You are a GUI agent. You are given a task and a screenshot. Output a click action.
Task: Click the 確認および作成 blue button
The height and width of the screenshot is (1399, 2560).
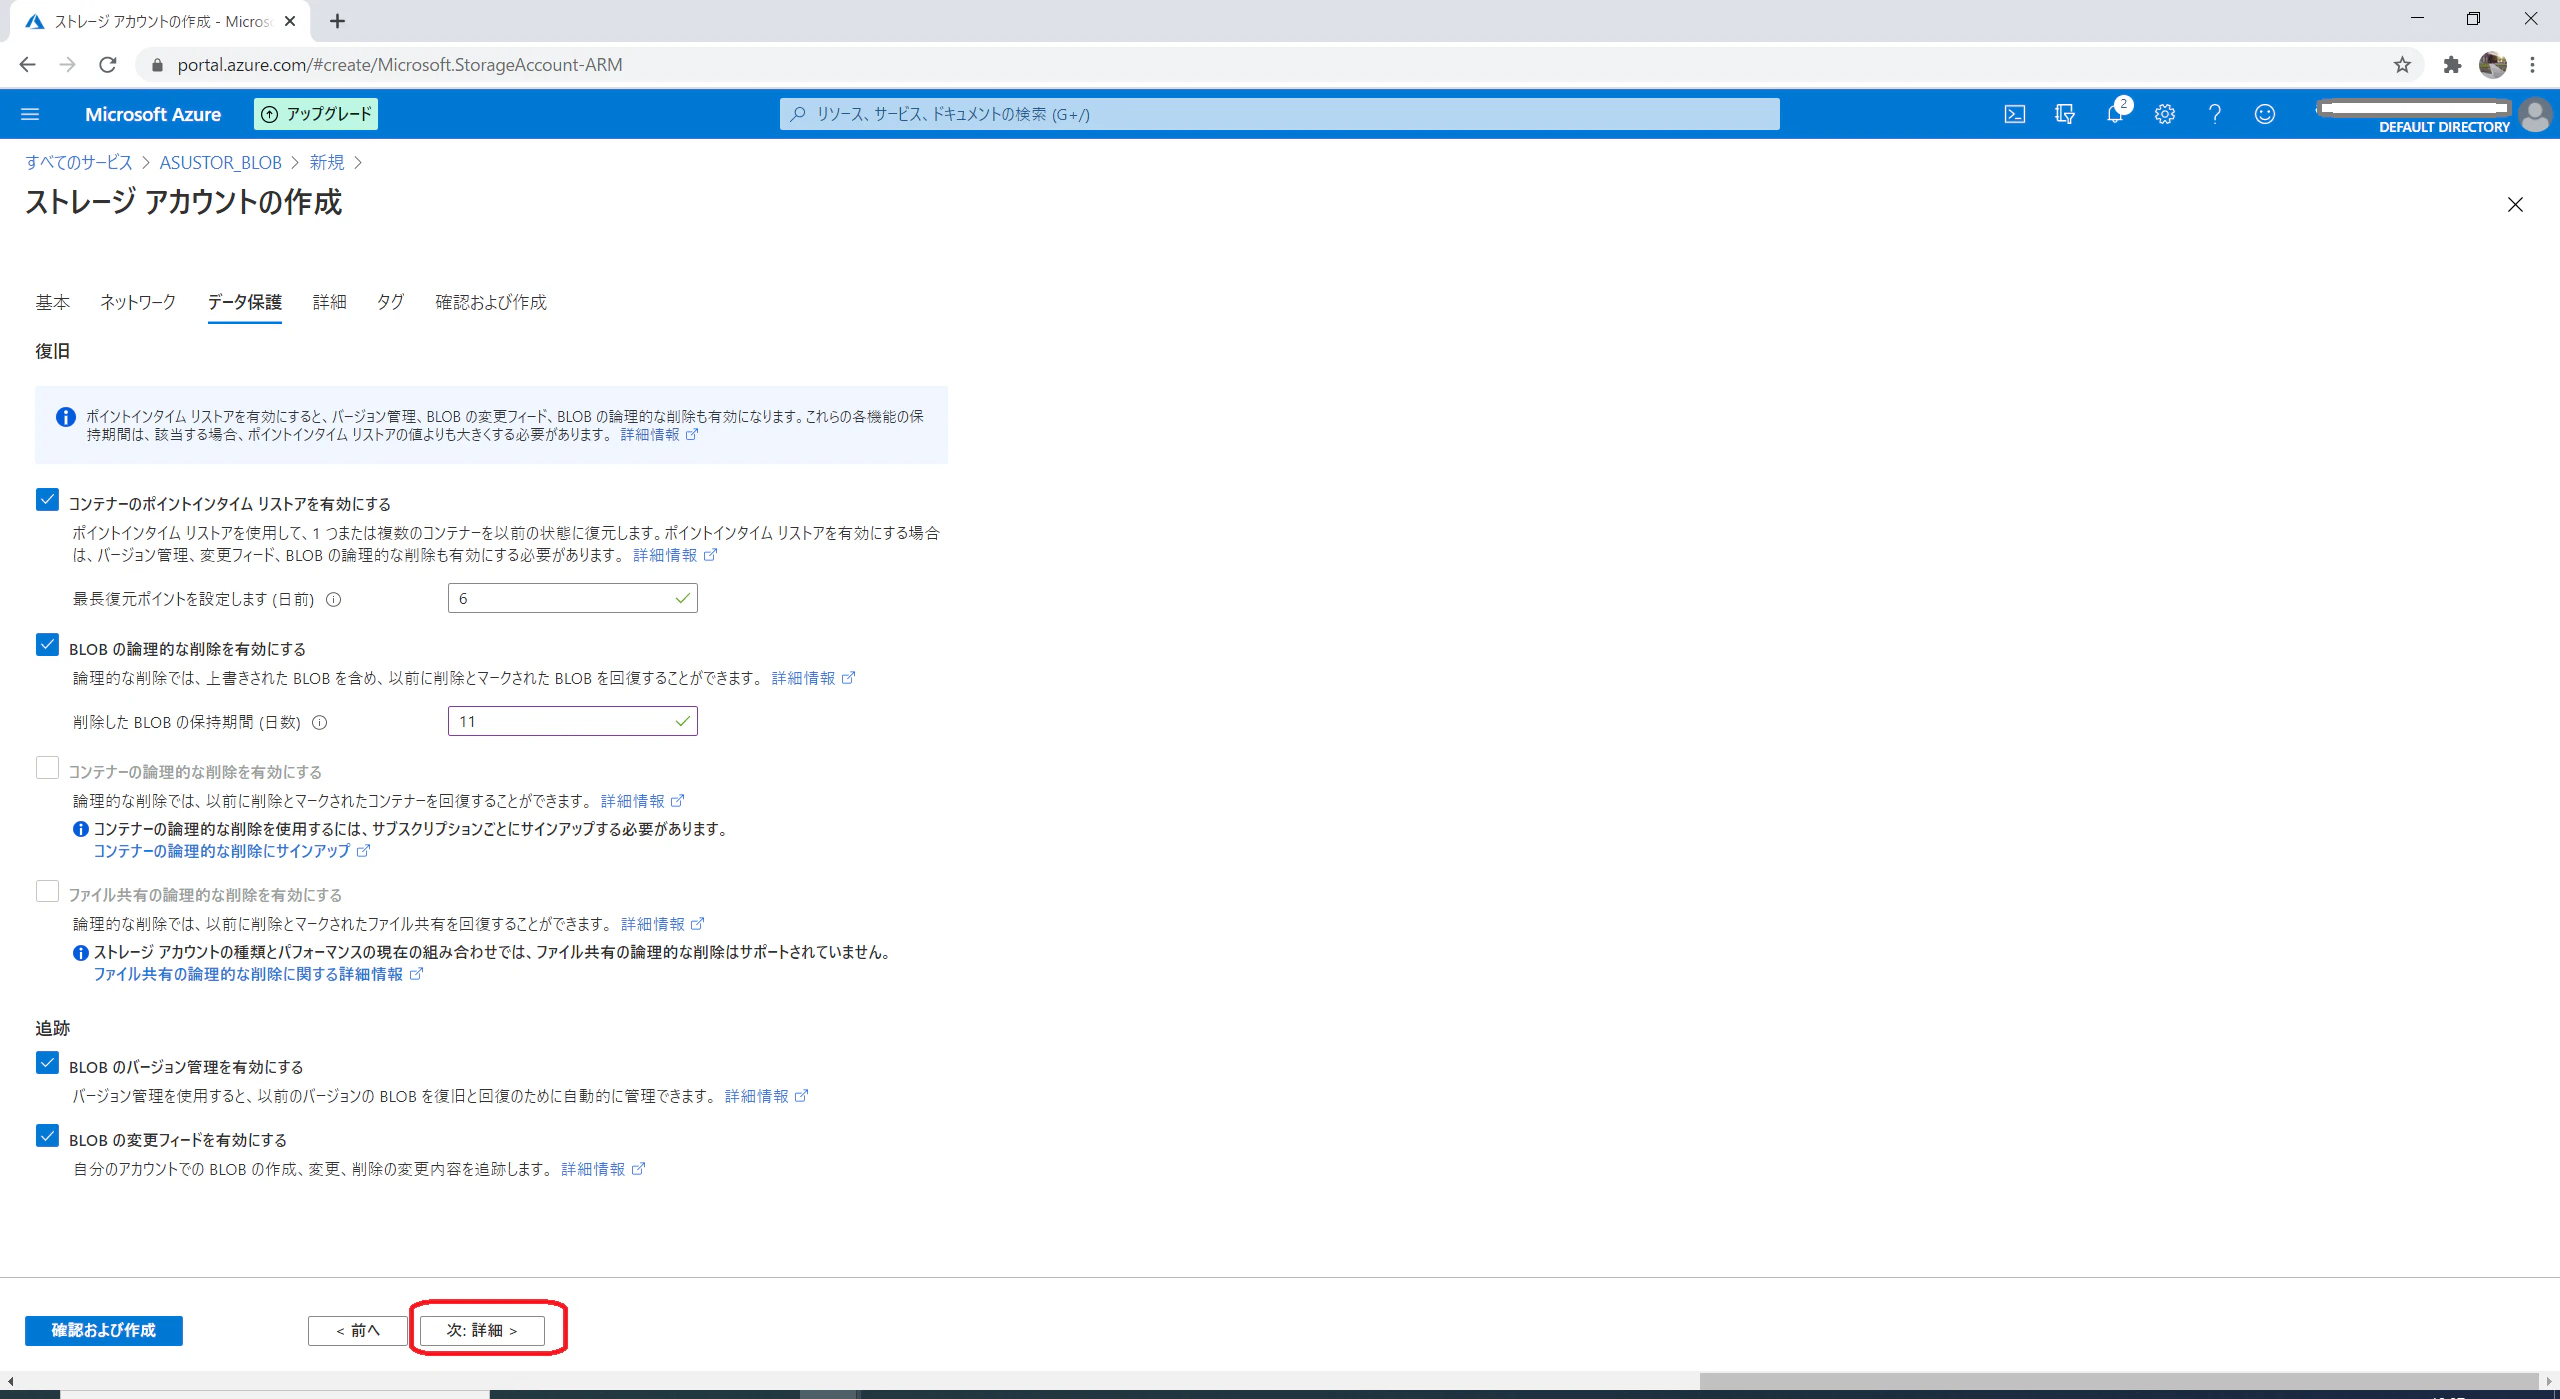(104, 1331)
